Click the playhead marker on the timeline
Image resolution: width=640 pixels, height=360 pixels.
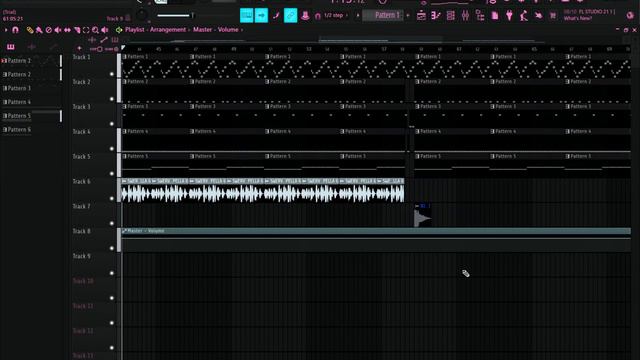[123, 48]
